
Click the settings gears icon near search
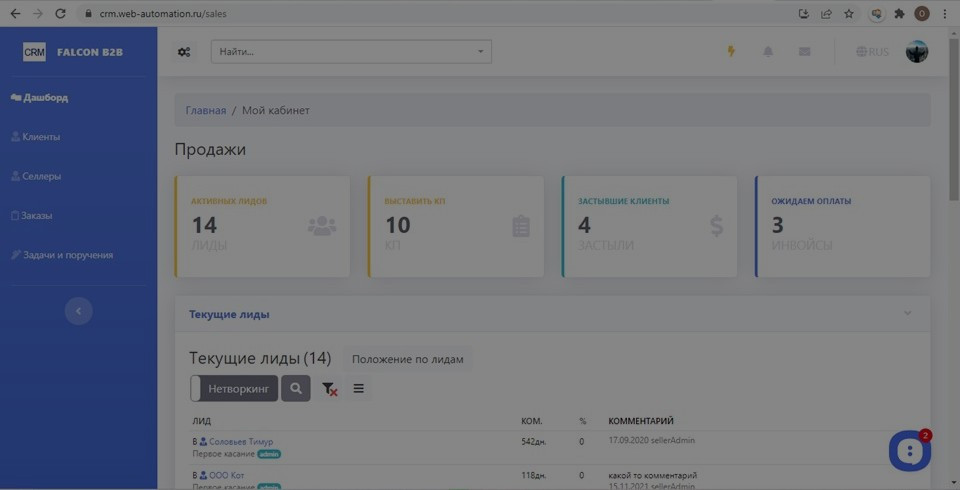184,52
